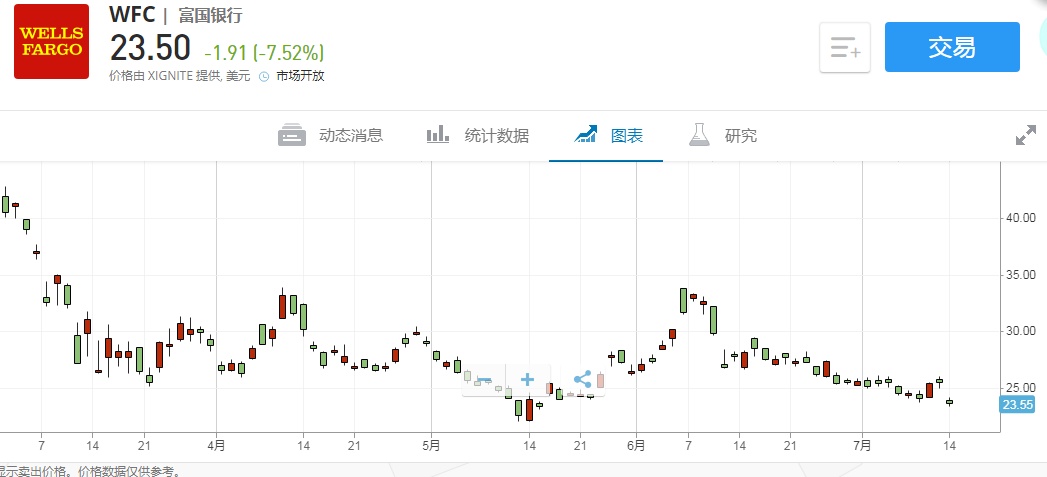Click the news feed icon
The image size is (1047, 477).
point(291,136)
